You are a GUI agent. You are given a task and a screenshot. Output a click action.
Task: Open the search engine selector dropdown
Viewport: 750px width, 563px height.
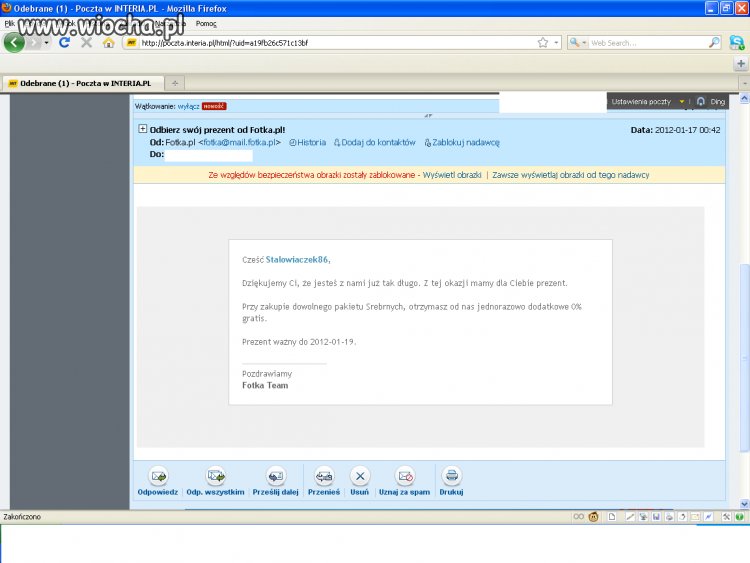click(x=578, y=43)
